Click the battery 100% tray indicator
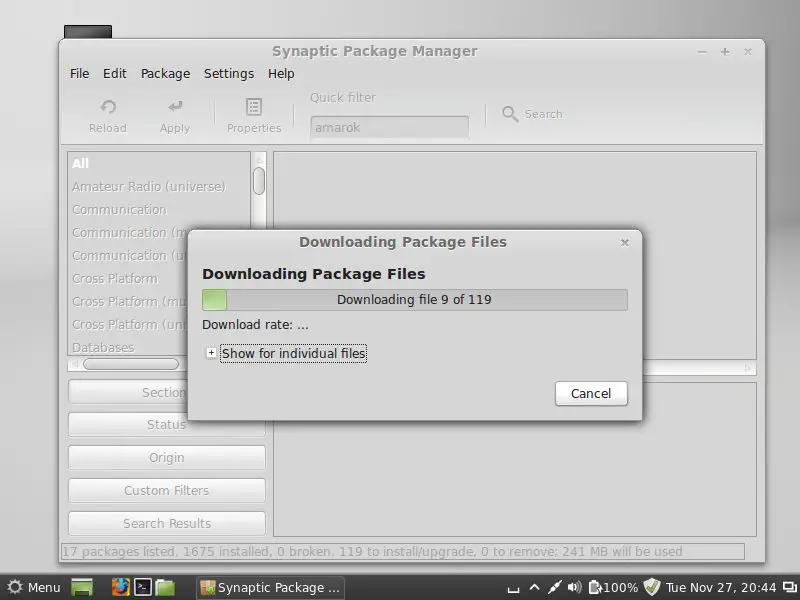Screen dimensions: 800x600 tap(613, 587)
